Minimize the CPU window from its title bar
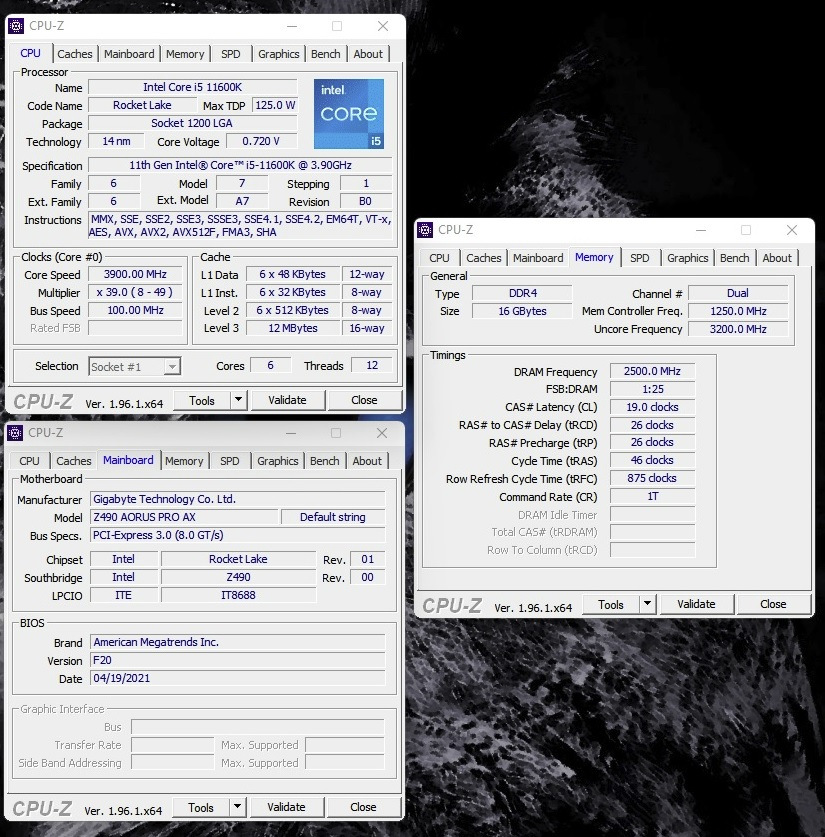Image resolution: width=825 pixels, height=837 pixels. tap(292, 26)
